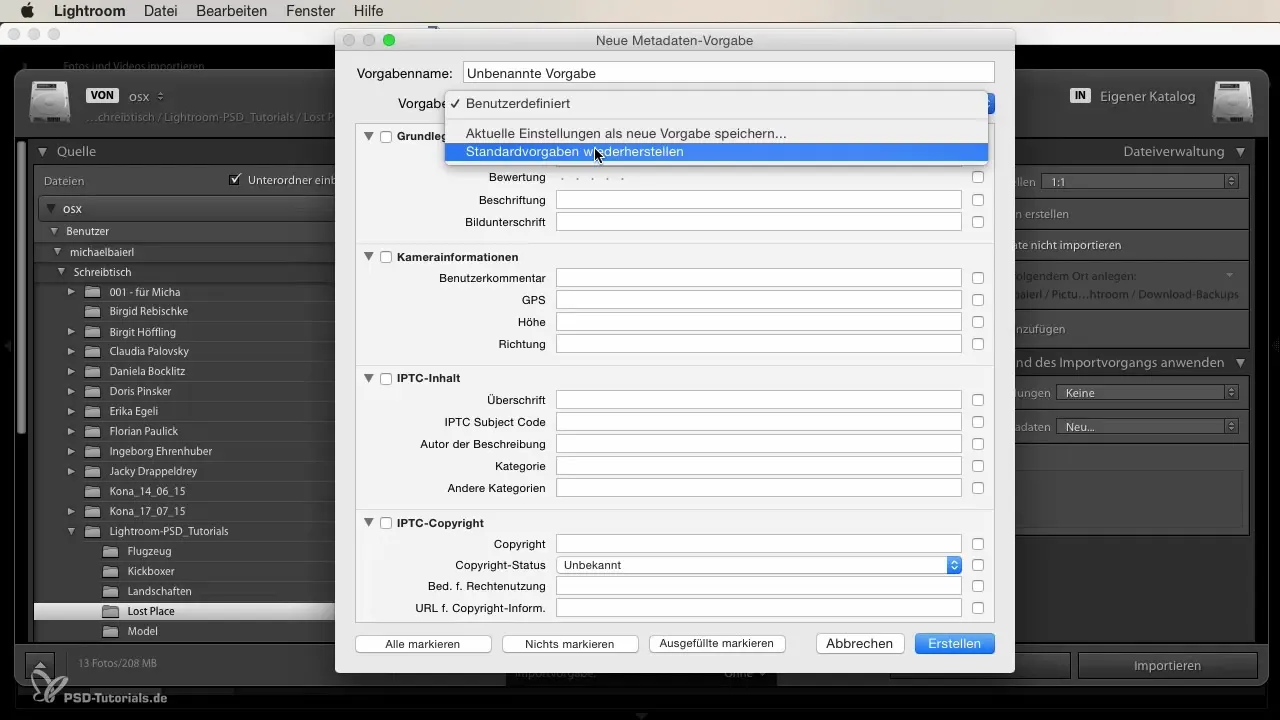Open the Fenster menu
1280x720 pixels.
pyautogui.click(x=310, y=11)
